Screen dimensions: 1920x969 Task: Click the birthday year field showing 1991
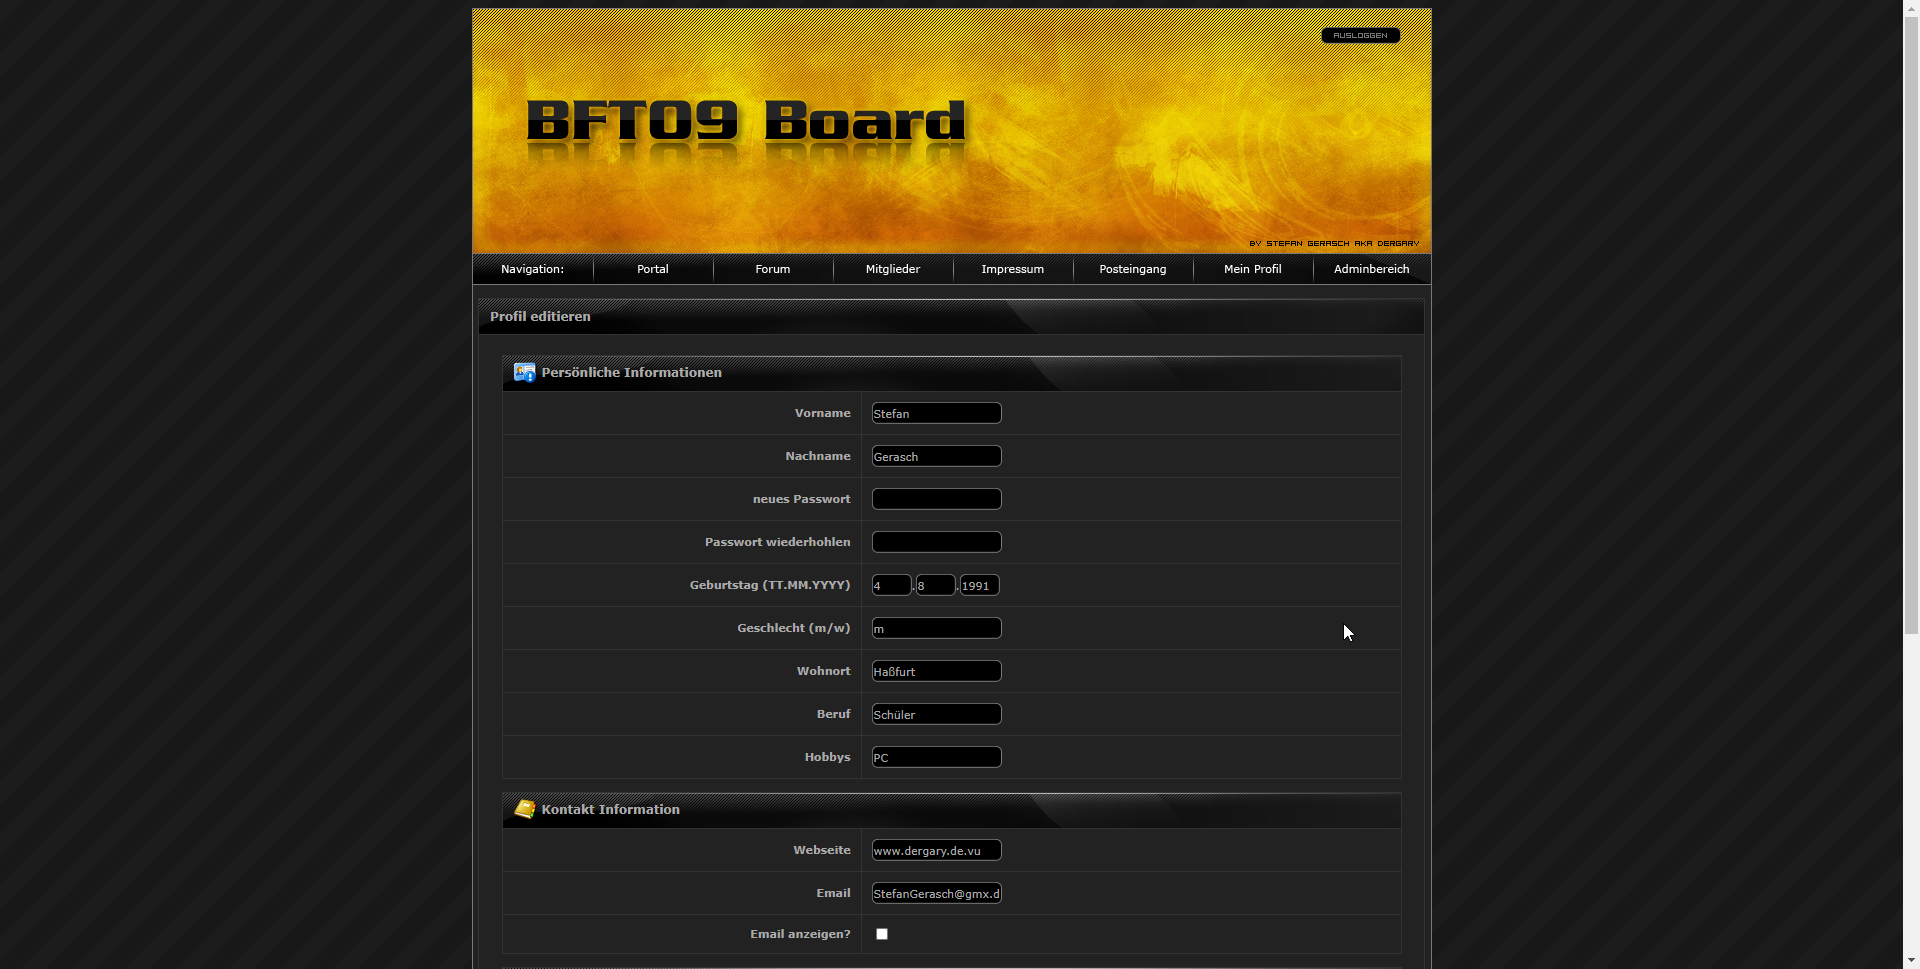[979, 586]
